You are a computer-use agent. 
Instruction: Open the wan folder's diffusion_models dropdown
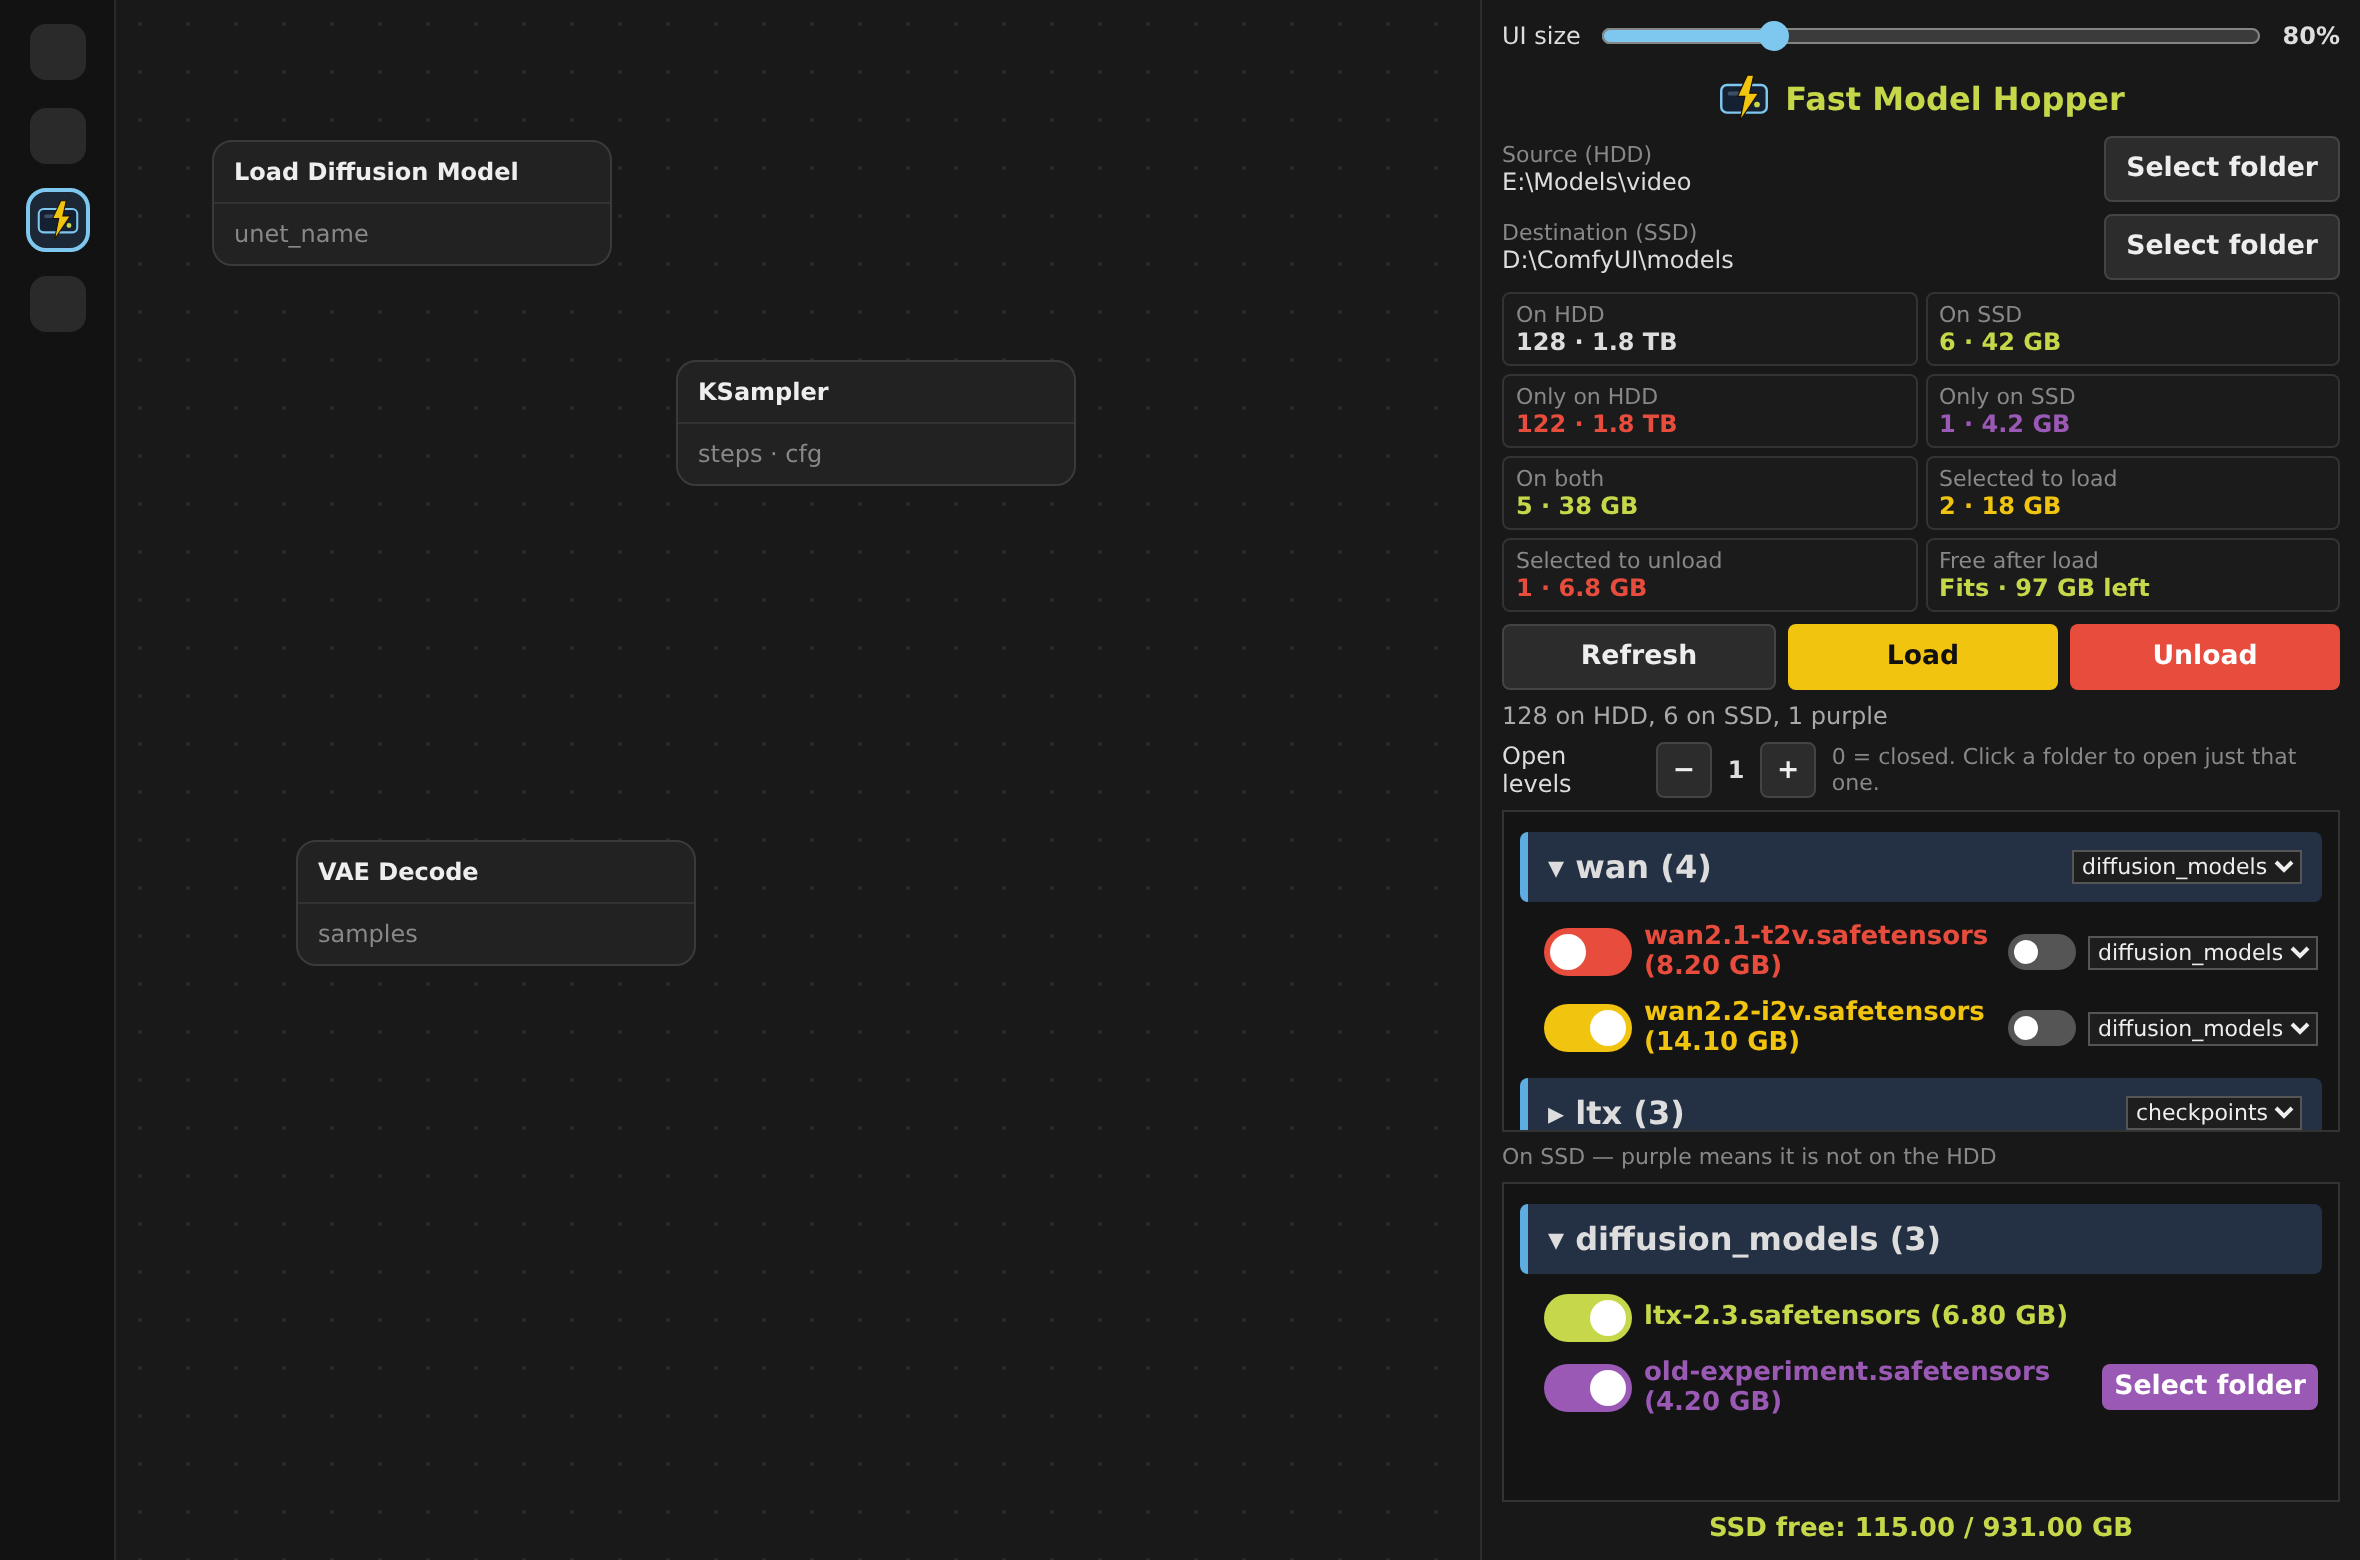[2186, 867]
